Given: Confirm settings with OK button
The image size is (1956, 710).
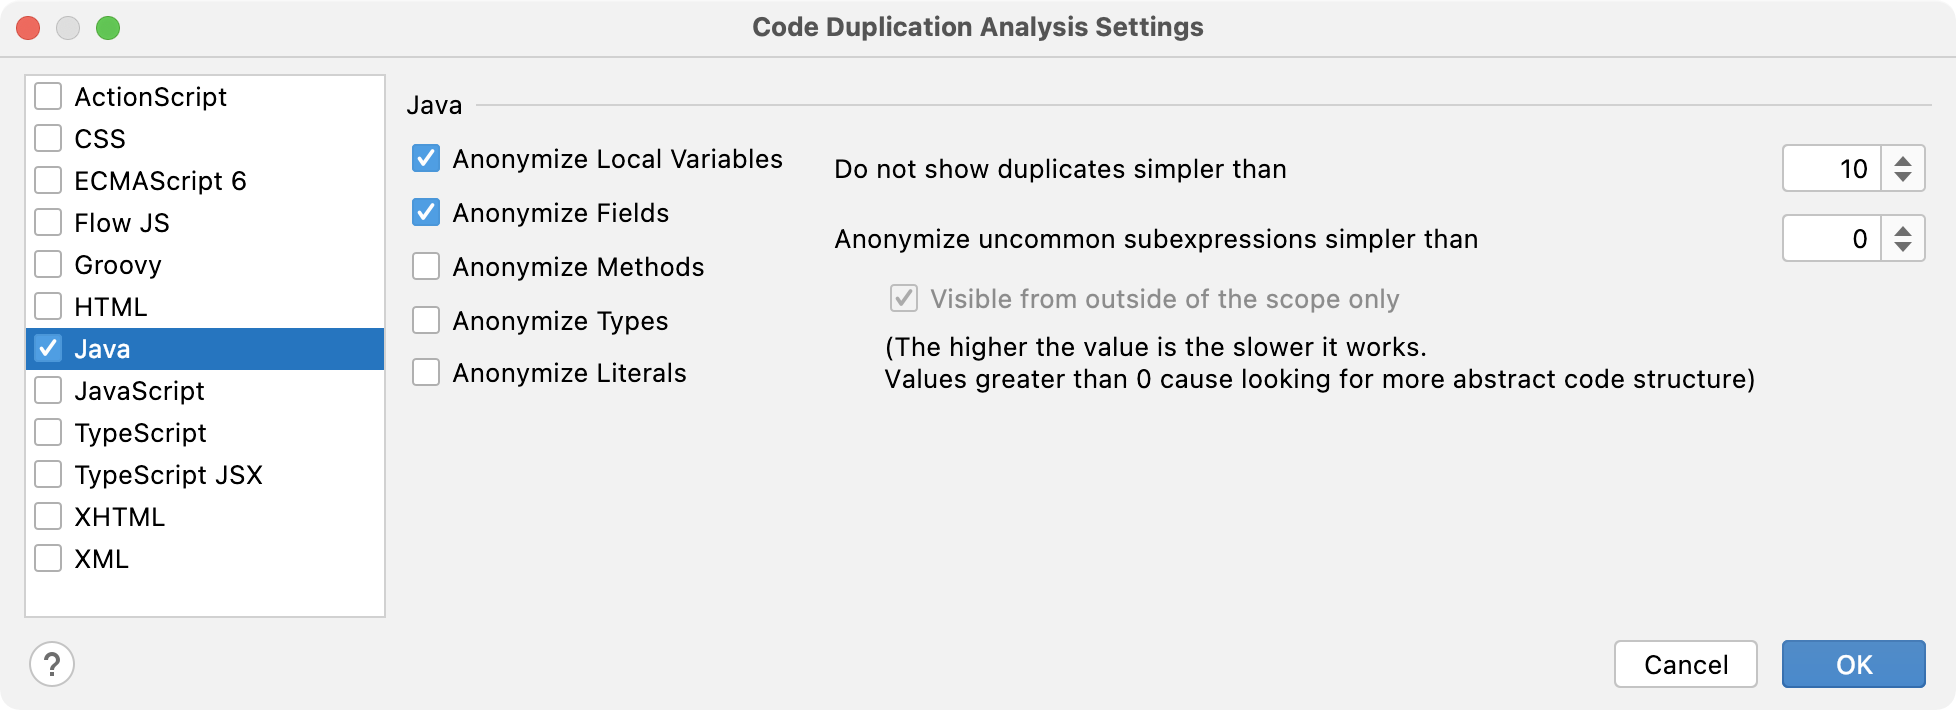Looking at the screenshot, I should click(x=1854, y=664).
